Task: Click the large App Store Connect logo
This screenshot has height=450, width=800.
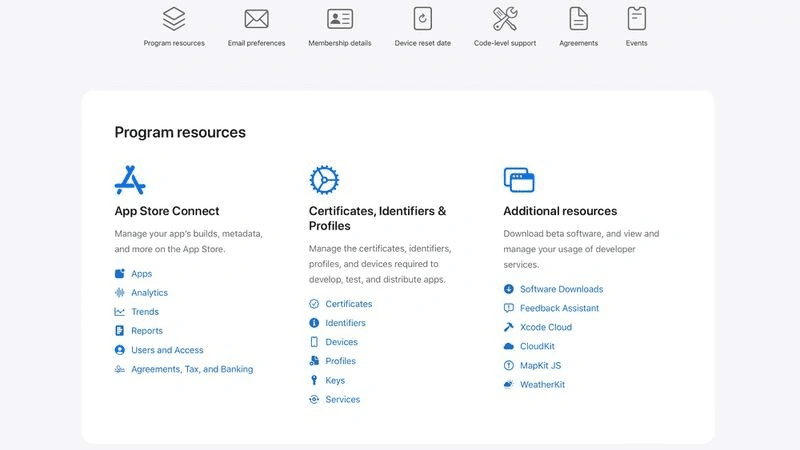Action: click(x=130, y=180)
